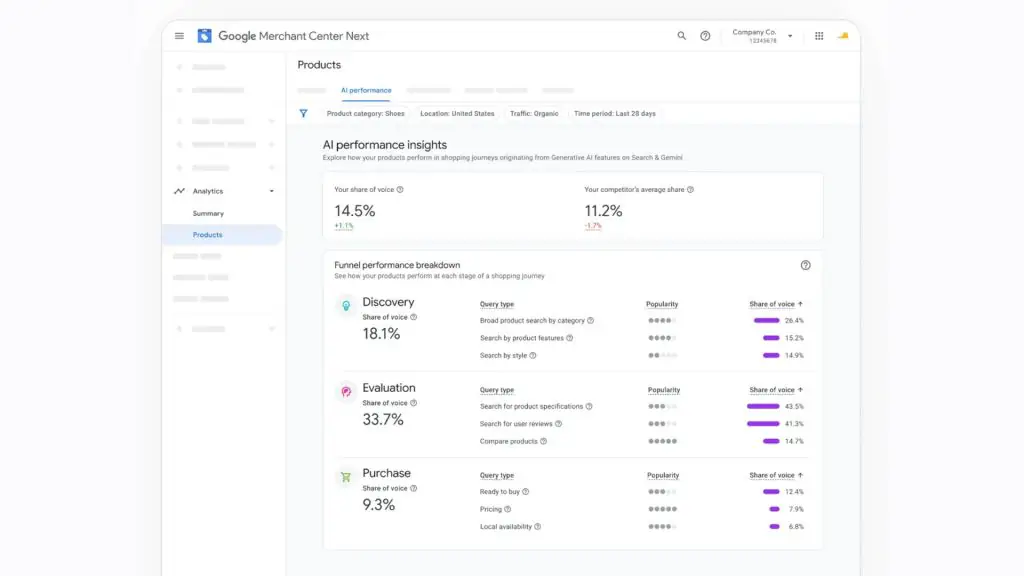Open the Google apps grid
Viewport: 1024px width, 576px height.
coord(819,36)
